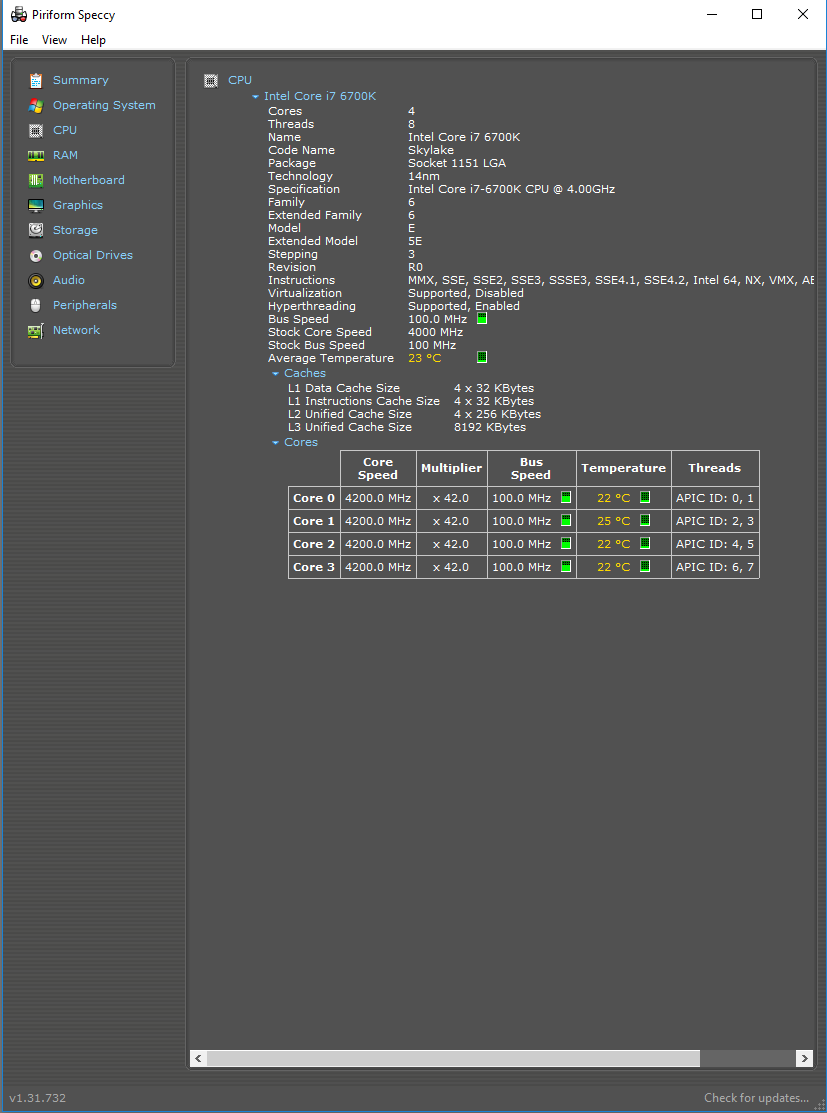Click the Summary clipboard icon in sidebar

point(36,80)
